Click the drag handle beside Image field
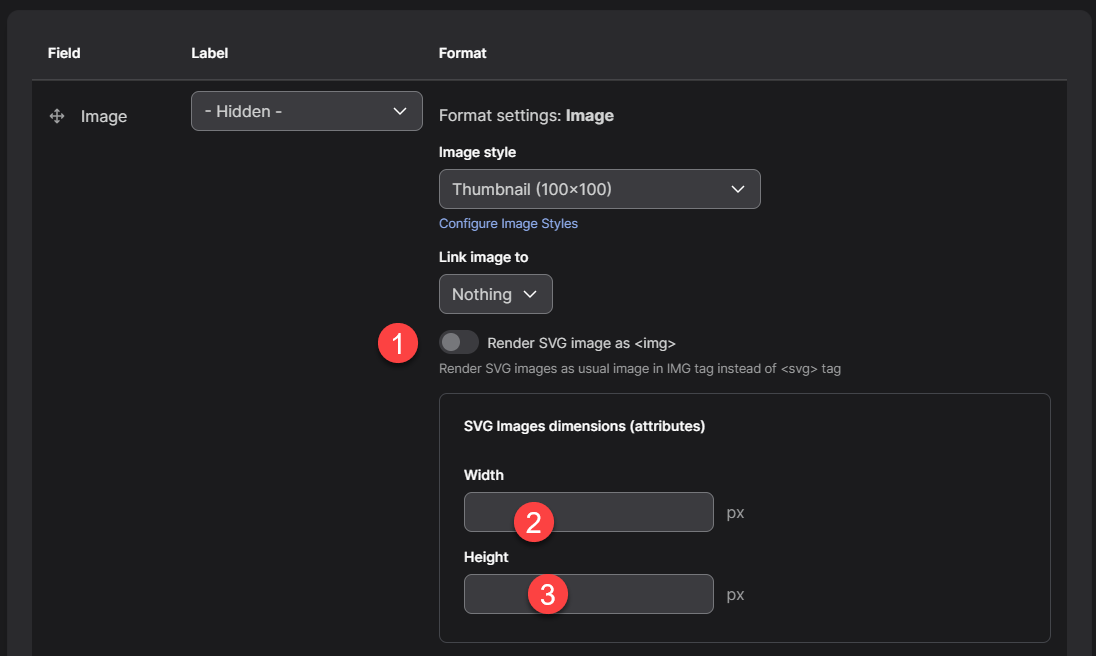 point(57,117)
